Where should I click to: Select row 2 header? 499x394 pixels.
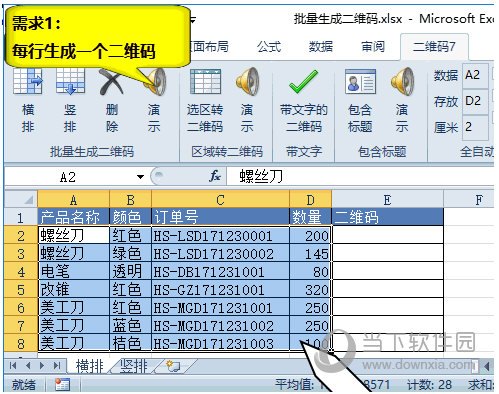21,236
